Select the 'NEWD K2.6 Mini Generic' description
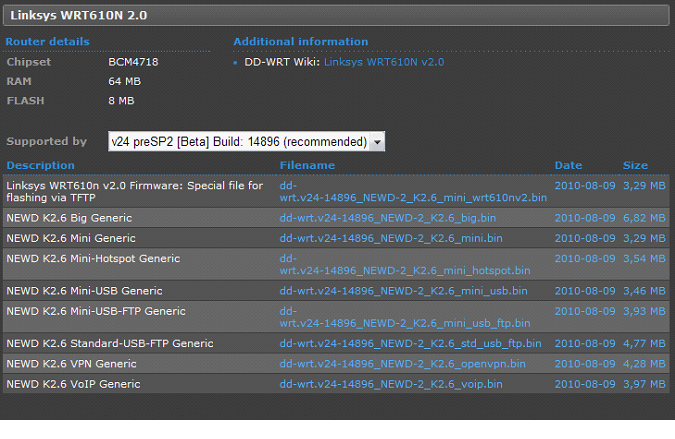This screenshot has height=439, width=675. point(71,238)
